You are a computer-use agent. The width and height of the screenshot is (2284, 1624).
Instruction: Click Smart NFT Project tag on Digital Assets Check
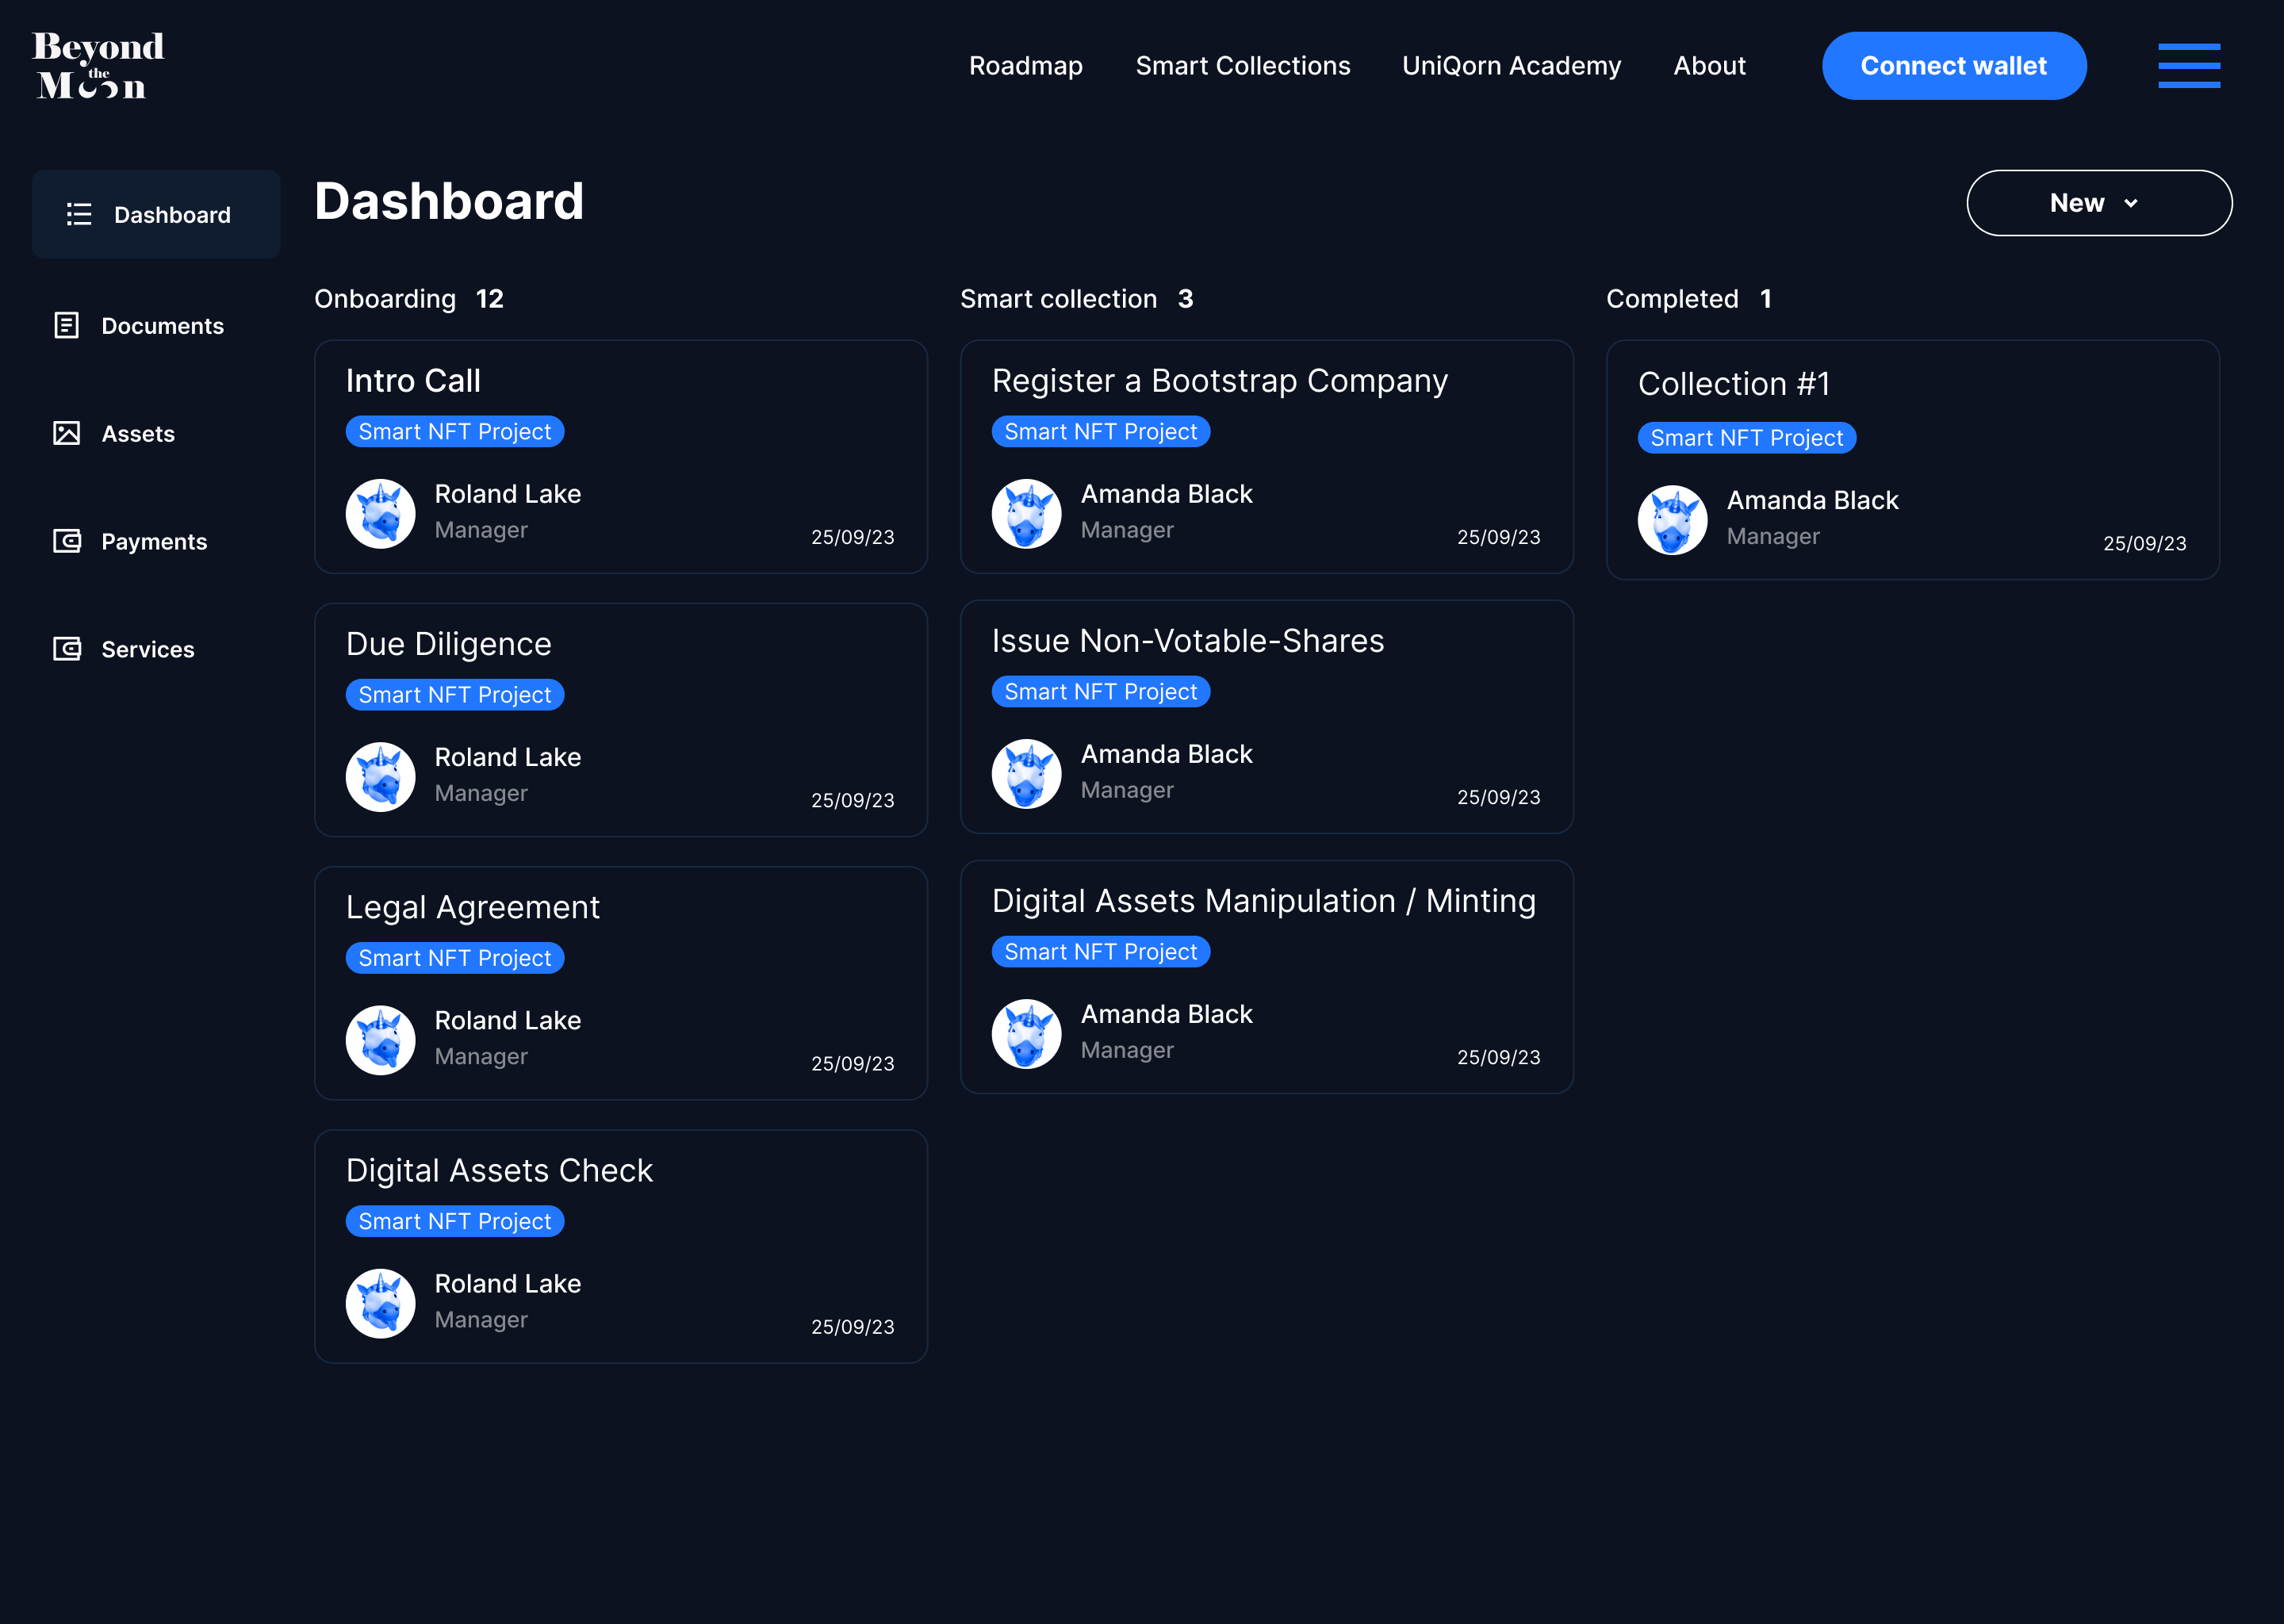click(455, 1220)
